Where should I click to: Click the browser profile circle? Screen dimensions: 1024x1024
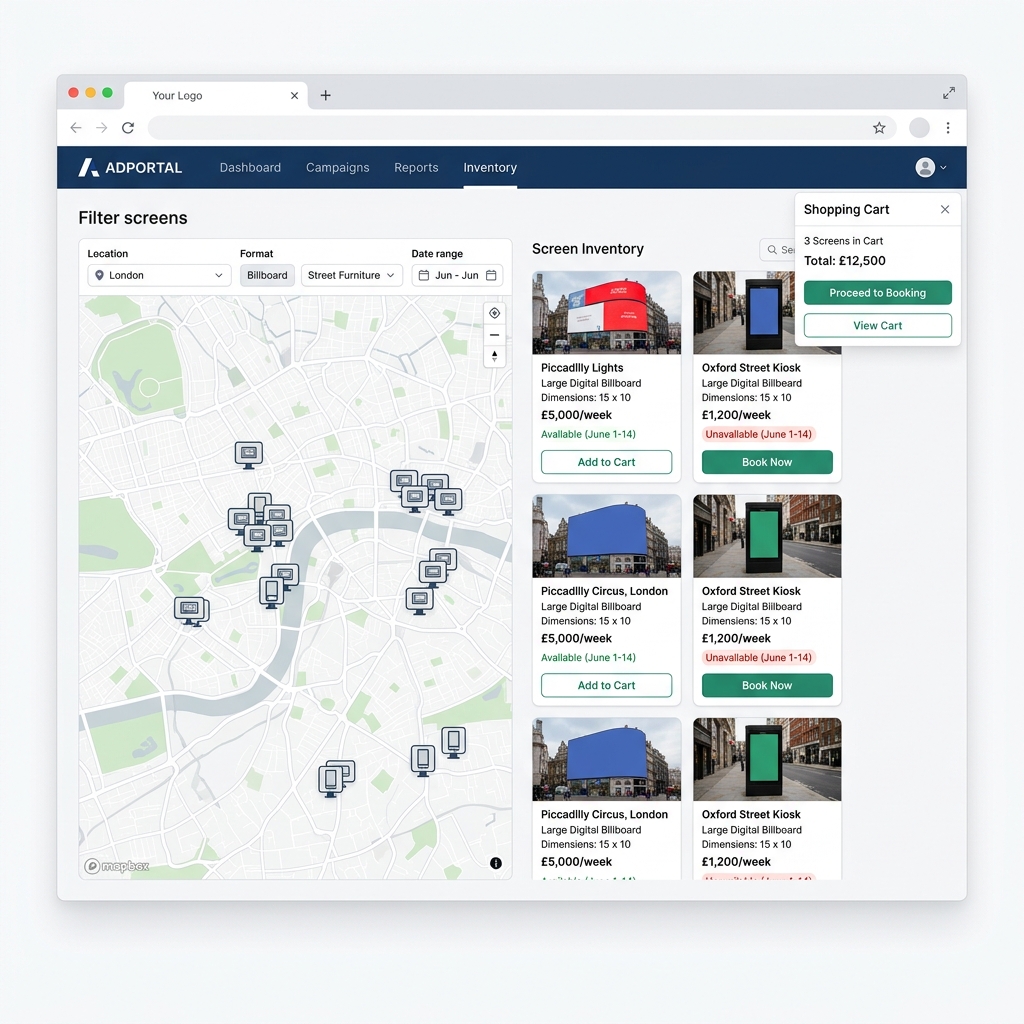919,128
